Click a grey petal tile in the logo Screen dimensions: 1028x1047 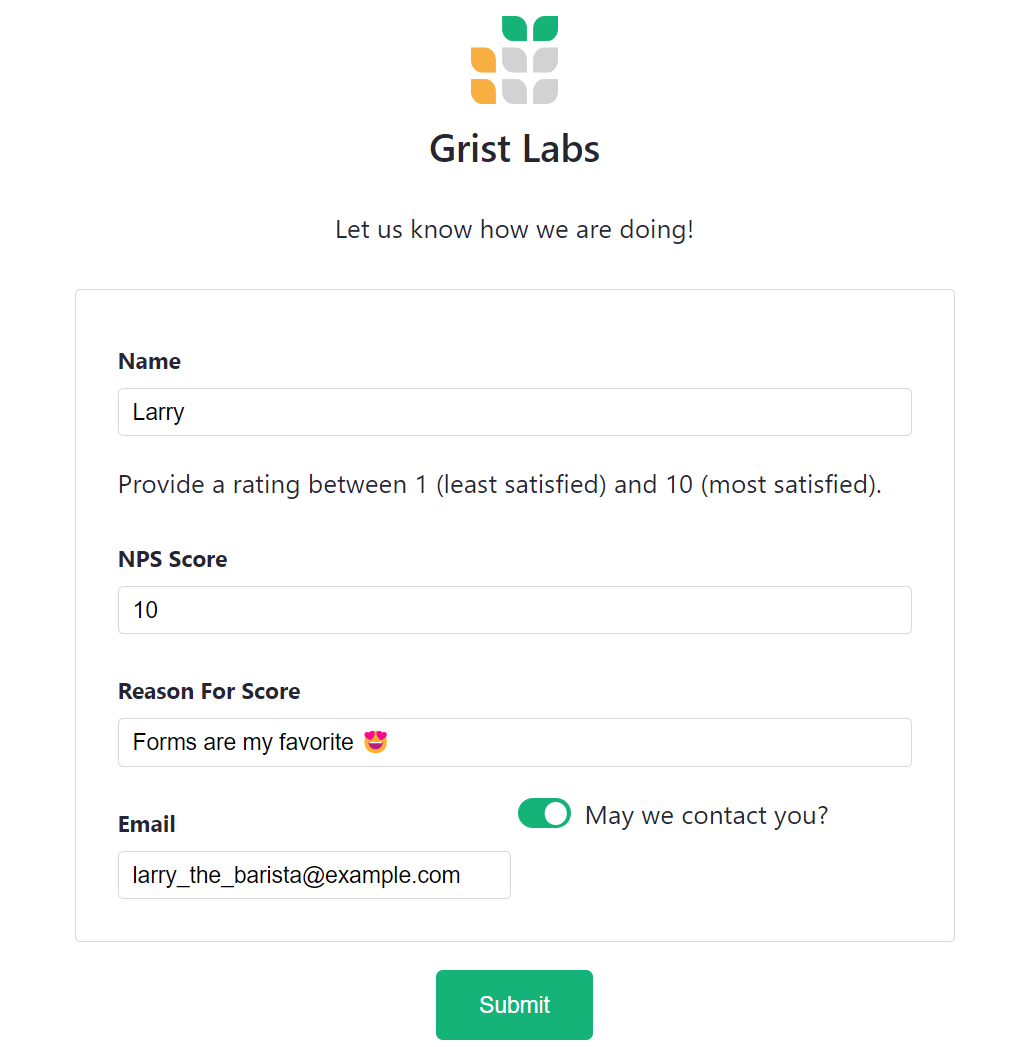point(545,60)
